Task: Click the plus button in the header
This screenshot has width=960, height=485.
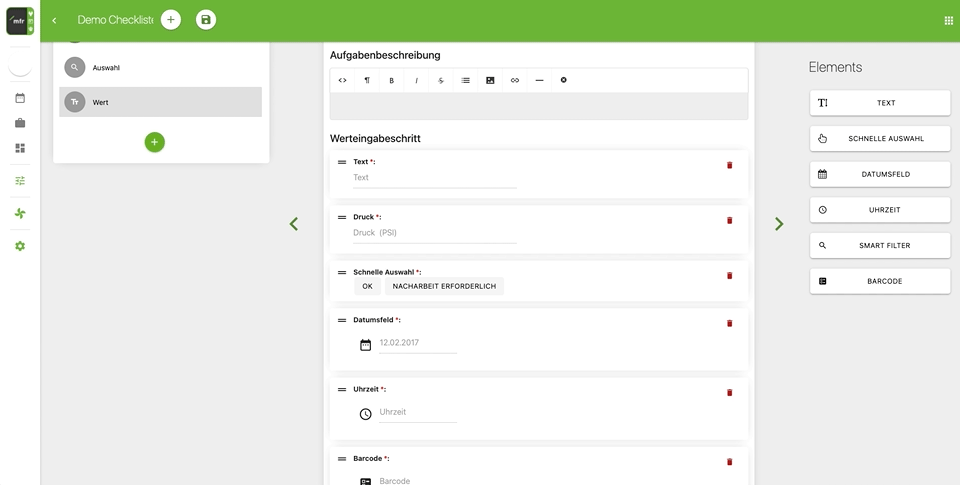Action: [171, 20]
